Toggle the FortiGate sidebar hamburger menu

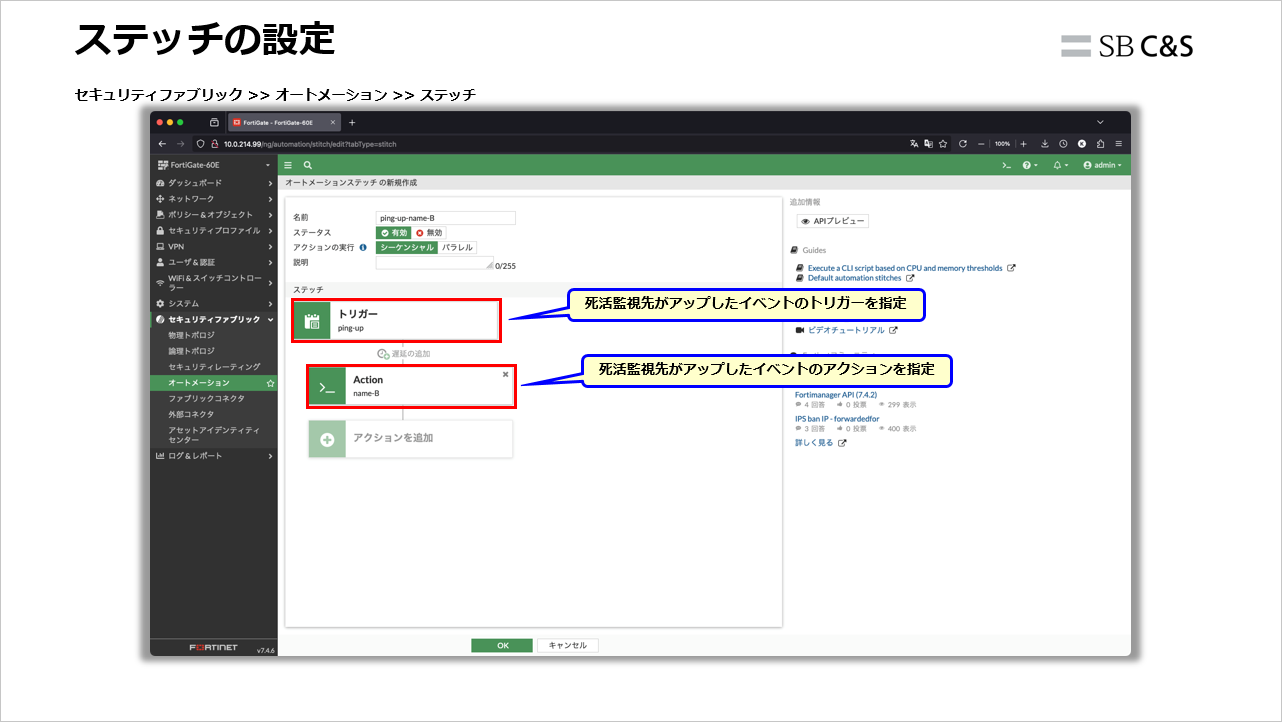288,165
